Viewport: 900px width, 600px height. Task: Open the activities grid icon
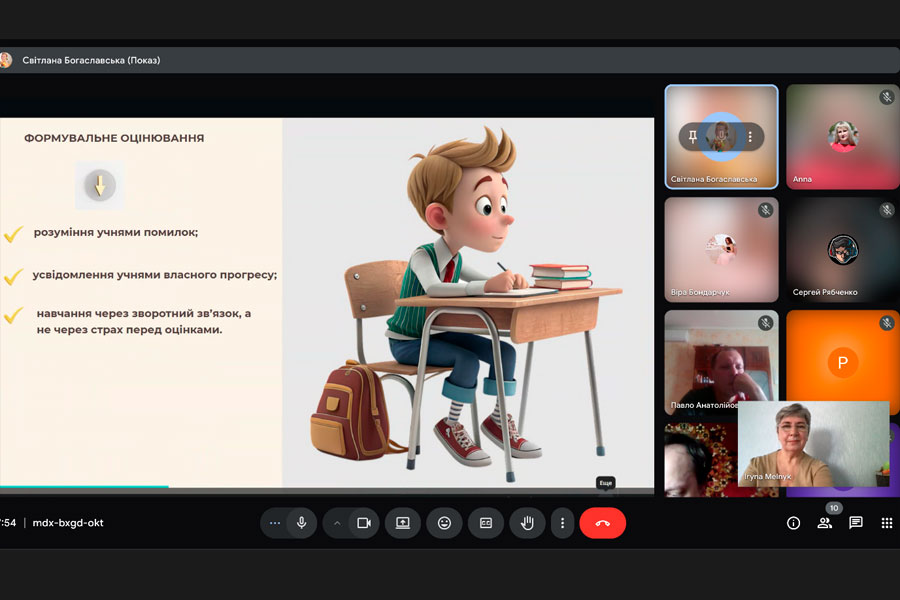point(887,523)
